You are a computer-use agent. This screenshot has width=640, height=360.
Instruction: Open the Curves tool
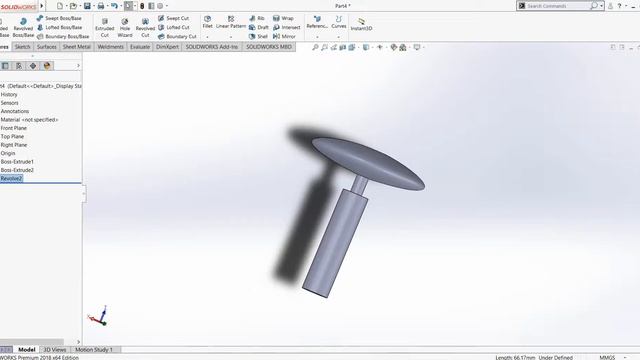(x=339, y=22)
